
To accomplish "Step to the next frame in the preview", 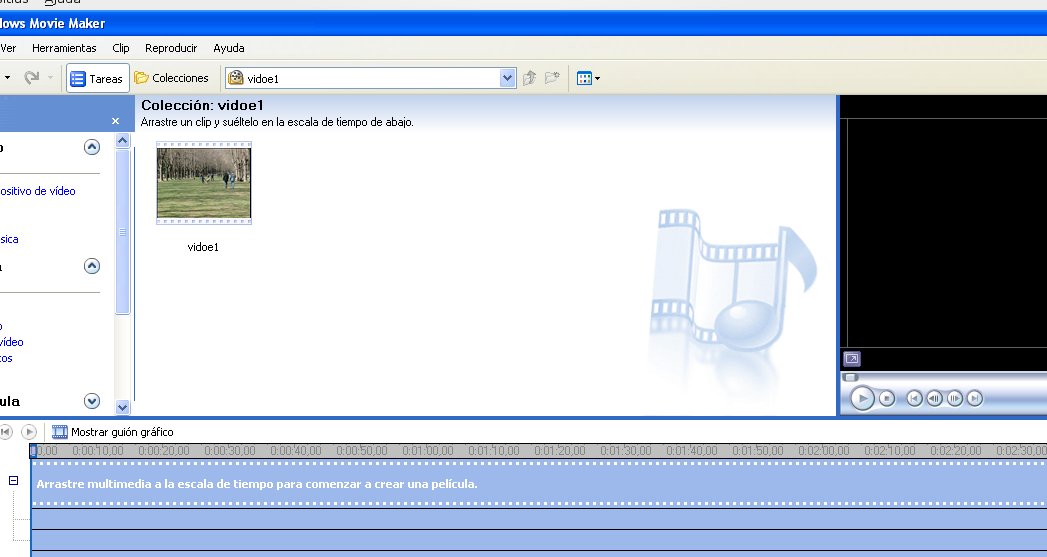I will click(955, 399).
